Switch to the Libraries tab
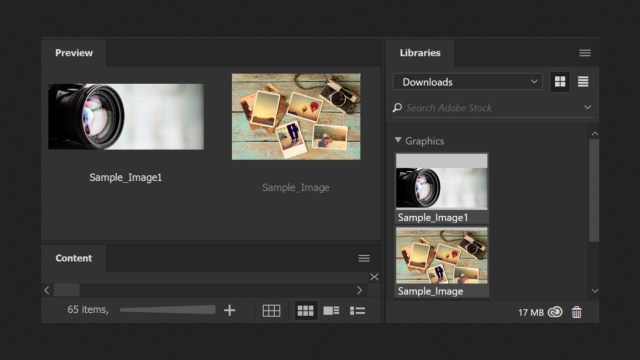This screenshot has width=640, height=360. 420,53
